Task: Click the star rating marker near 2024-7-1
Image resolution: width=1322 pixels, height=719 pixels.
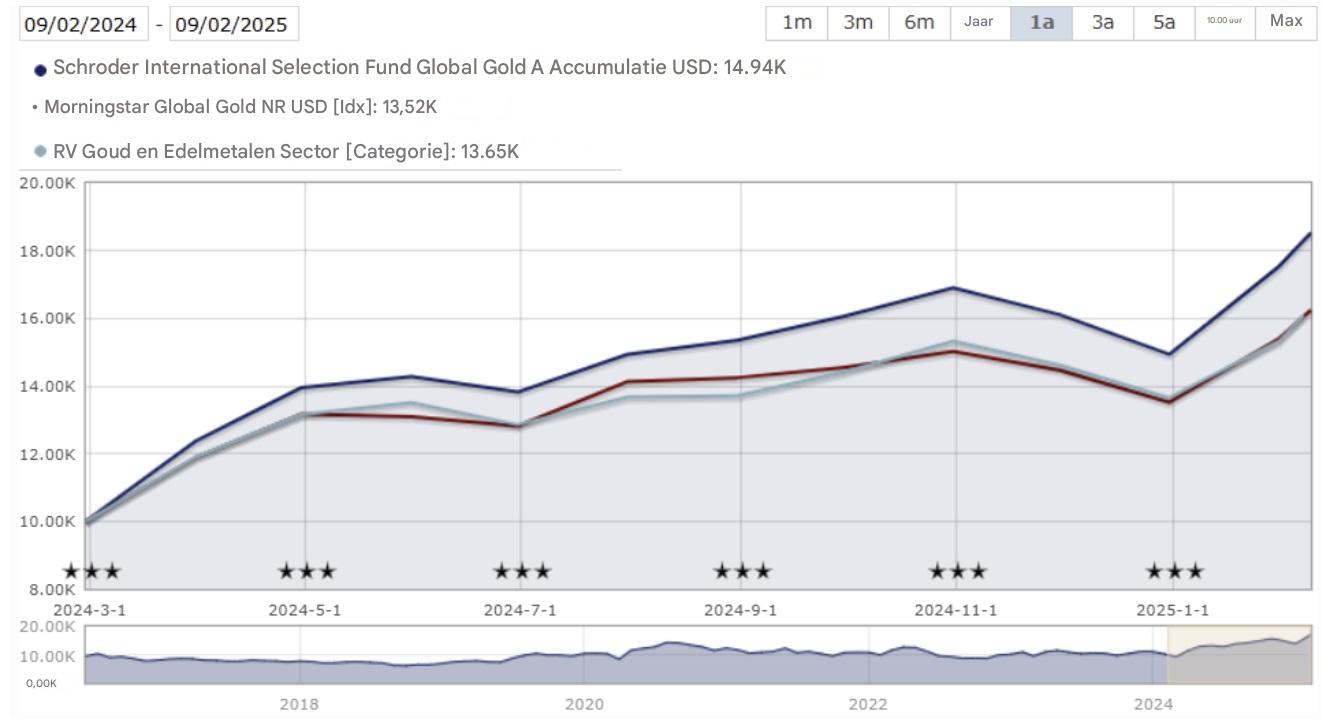Action: (x=522, y=572)
